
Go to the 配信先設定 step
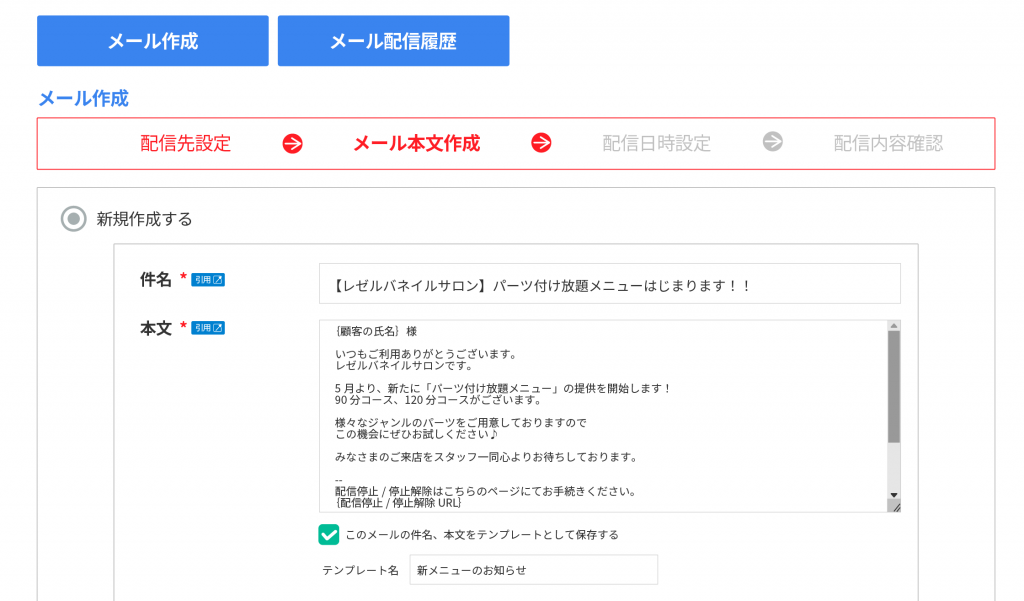click(186, 143)
